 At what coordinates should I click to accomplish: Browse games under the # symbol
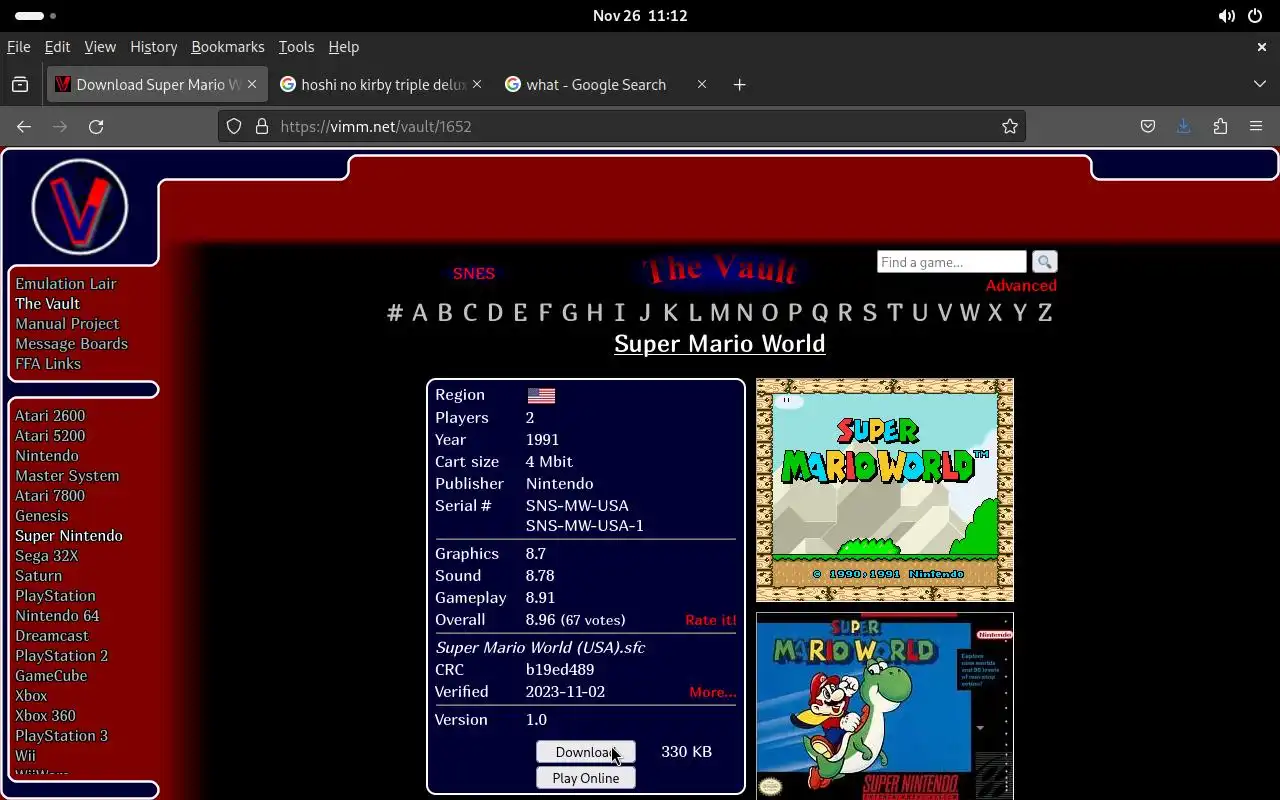[x=395, y=313]
